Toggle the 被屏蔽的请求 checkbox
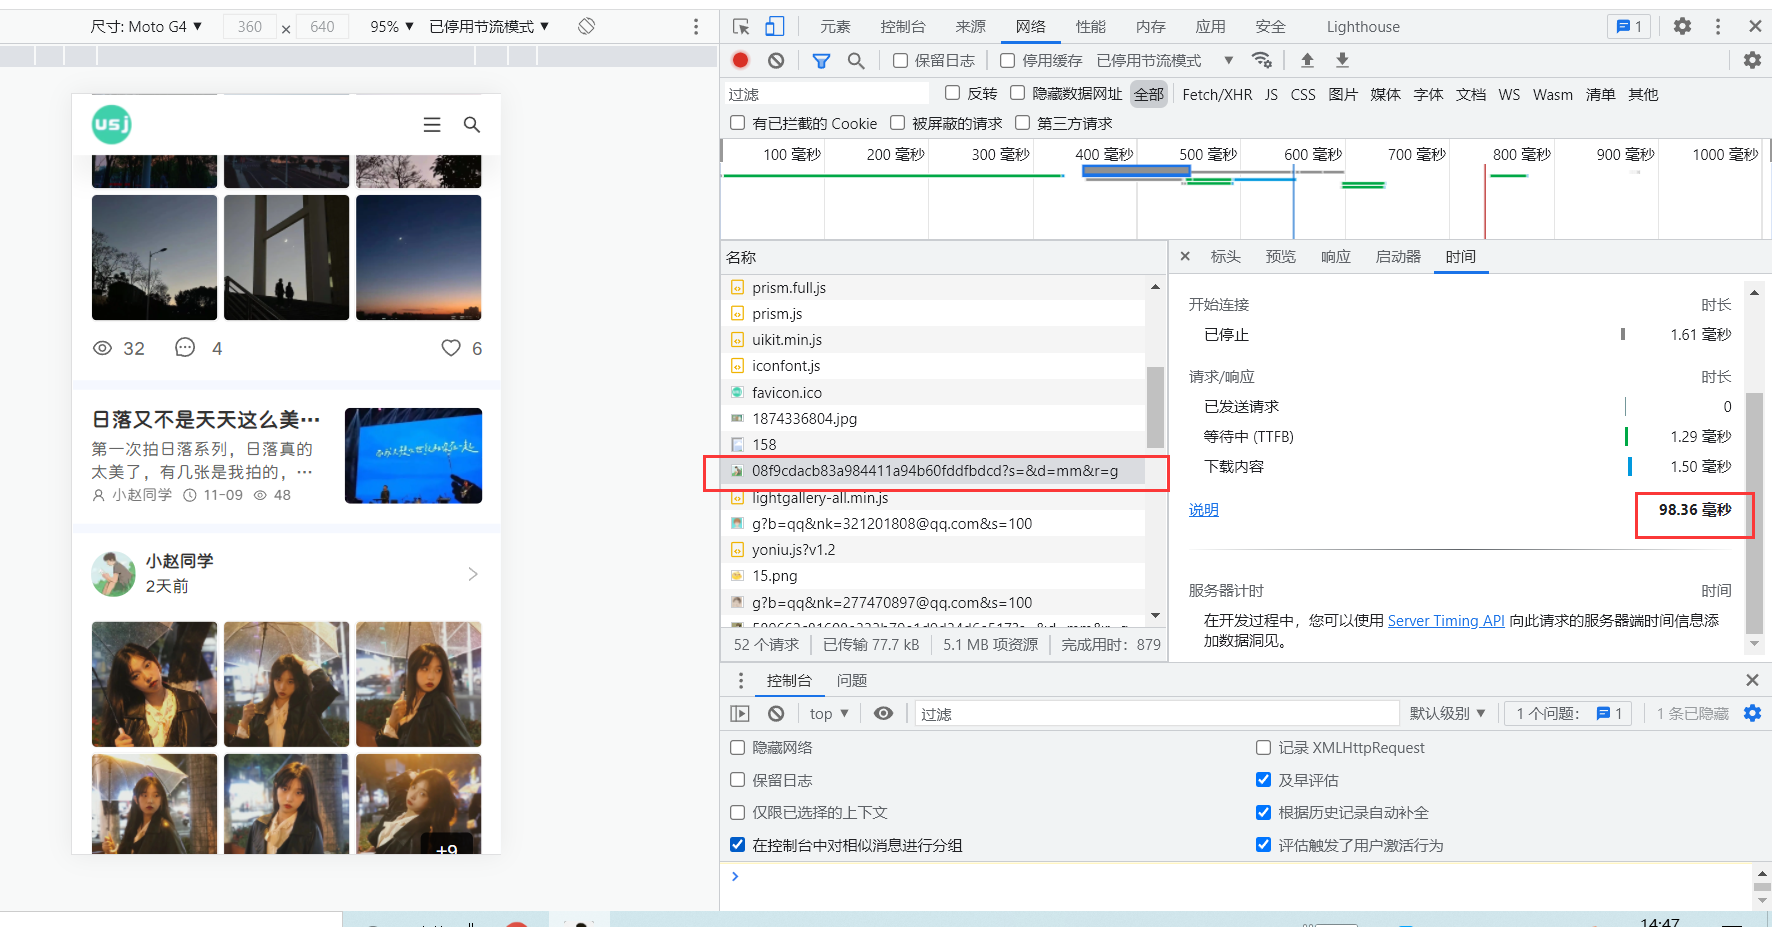This screenshot has height=927, width=1772. pos(897,123)
